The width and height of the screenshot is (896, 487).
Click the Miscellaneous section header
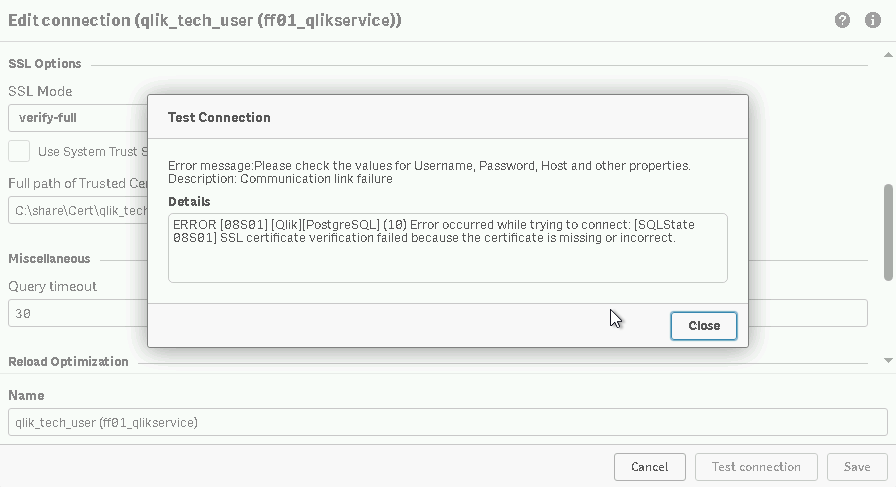(x=49, y=259)
